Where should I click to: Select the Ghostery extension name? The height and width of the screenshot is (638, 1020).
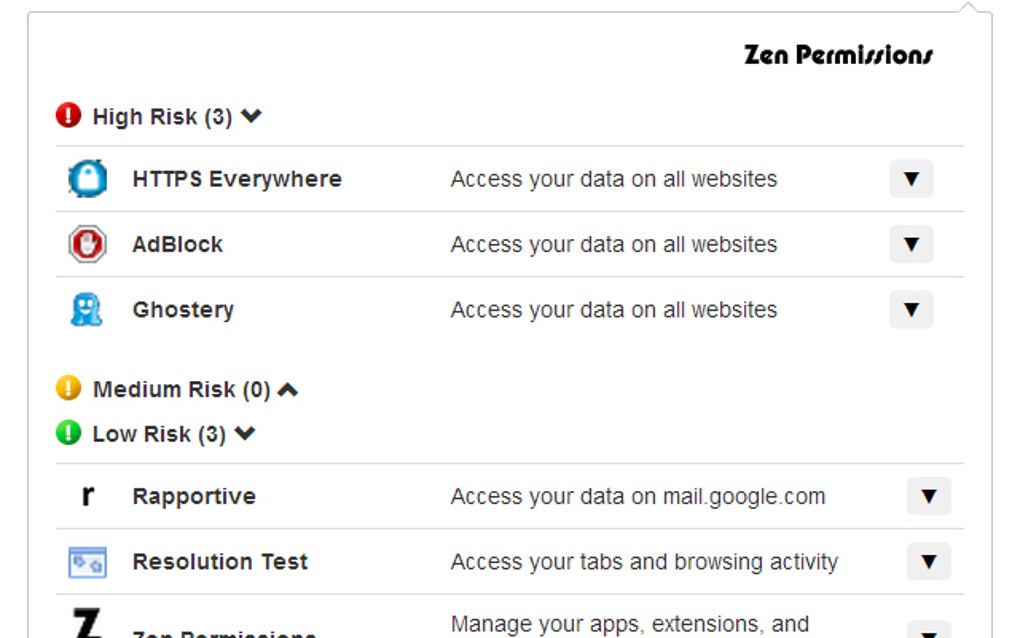(x=183, y=310)
